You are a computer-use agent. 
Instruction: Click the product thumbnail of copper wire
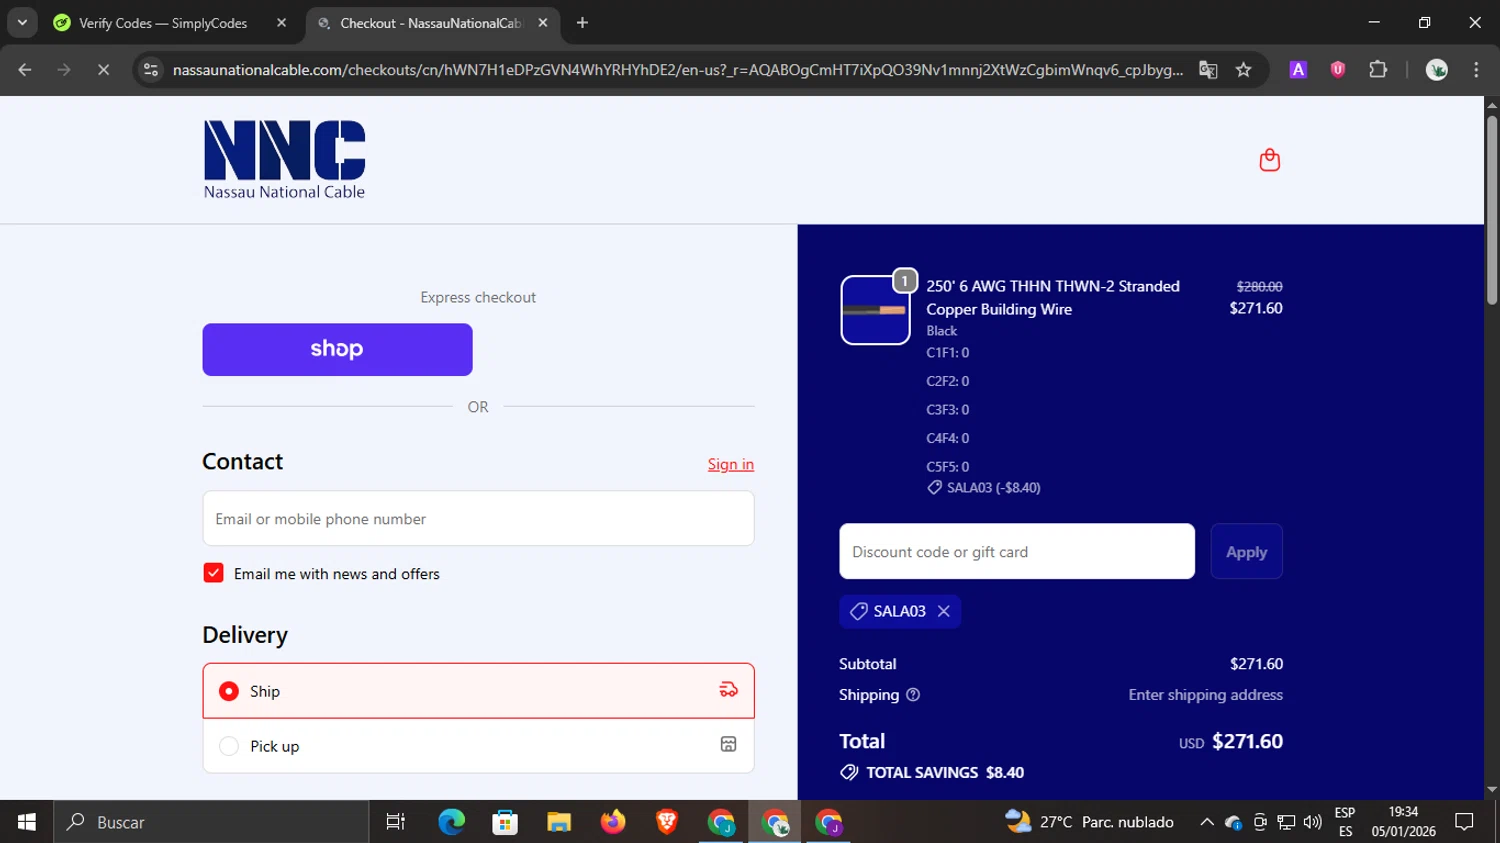tap(875, 310)
